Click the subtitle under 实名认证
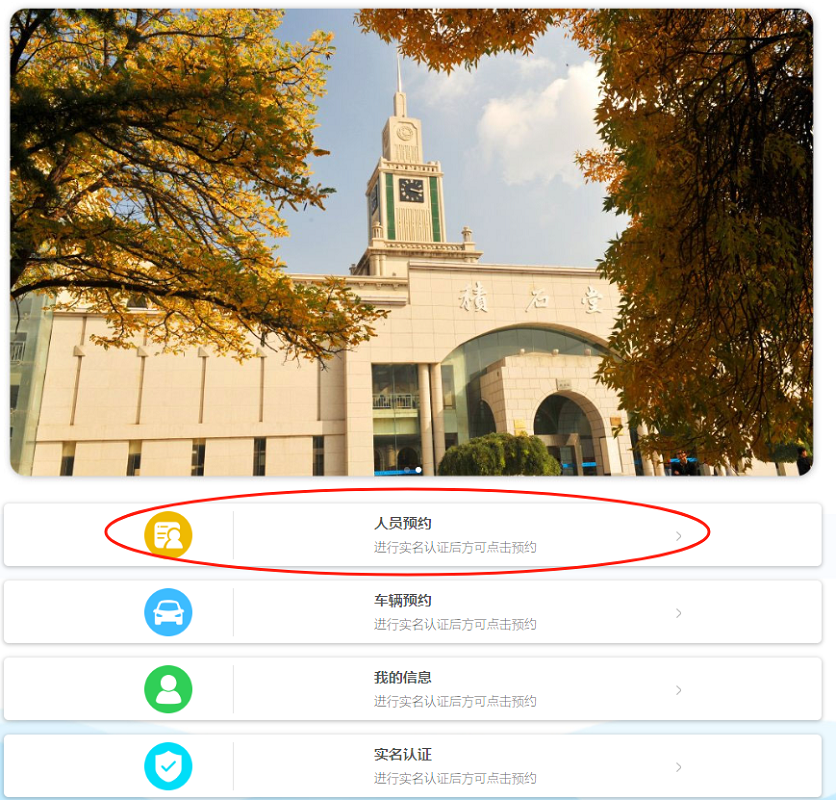This screenshot has height=800, width=836. (455, 778)
